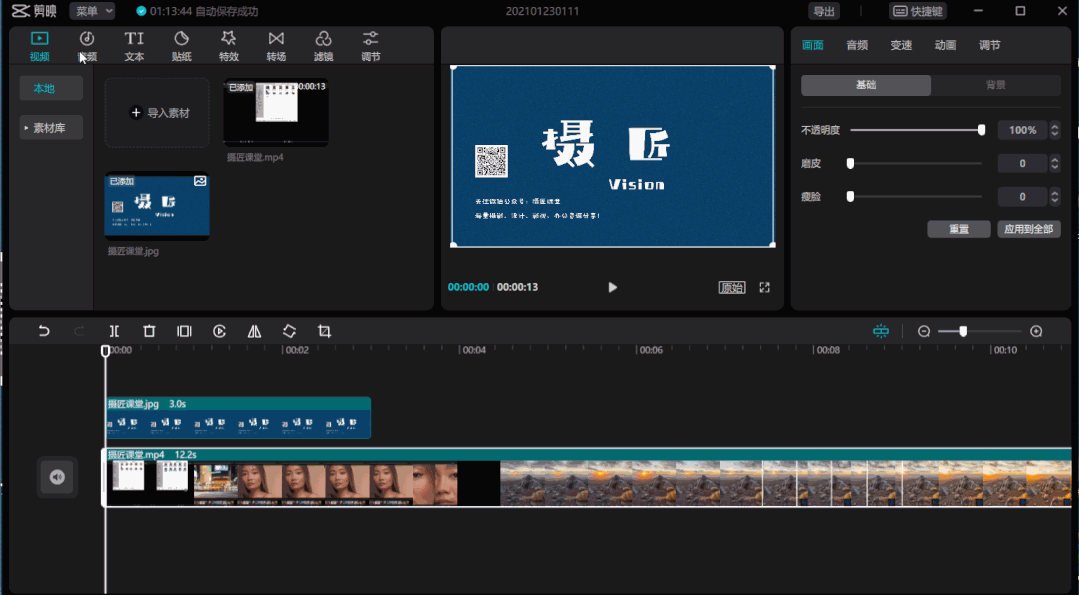The height and width of the screenshot is (595, 1079).
Task: Enter fullscreen preview mode
Action: point(765,288)
